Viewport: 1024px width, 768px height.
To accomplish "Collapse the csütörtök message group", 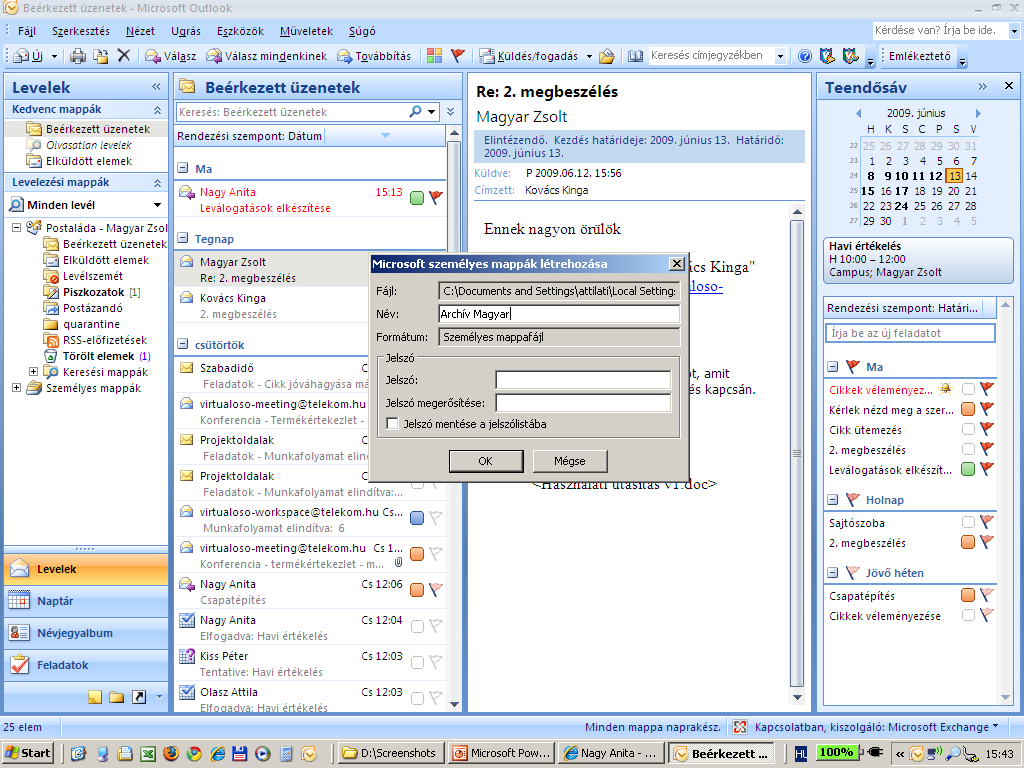I will [x=183, y=344].
